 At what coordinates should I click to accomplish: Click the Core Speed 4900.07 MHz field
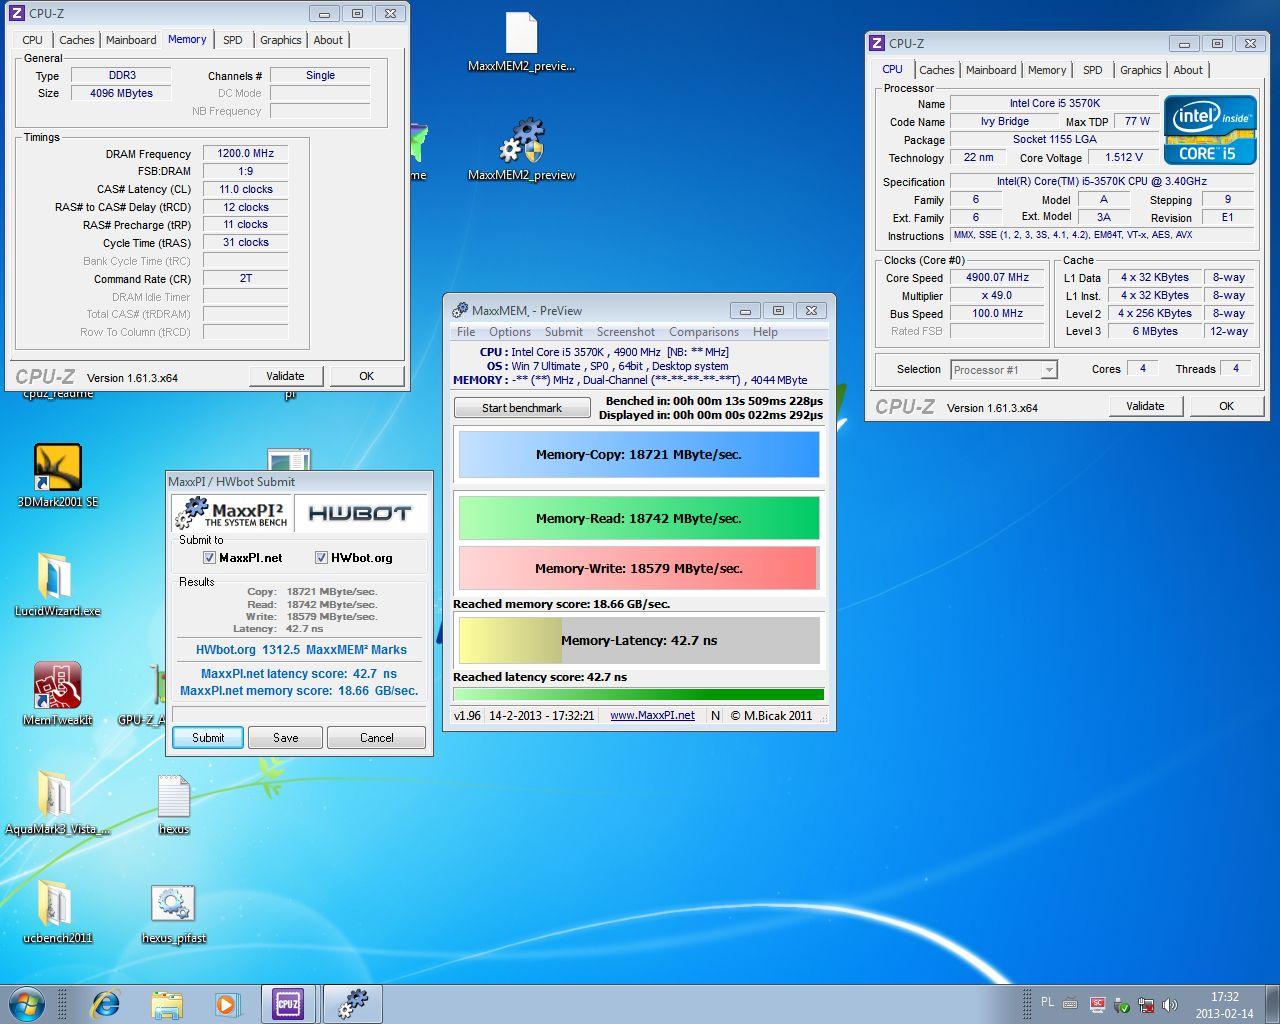click(997, 278)
